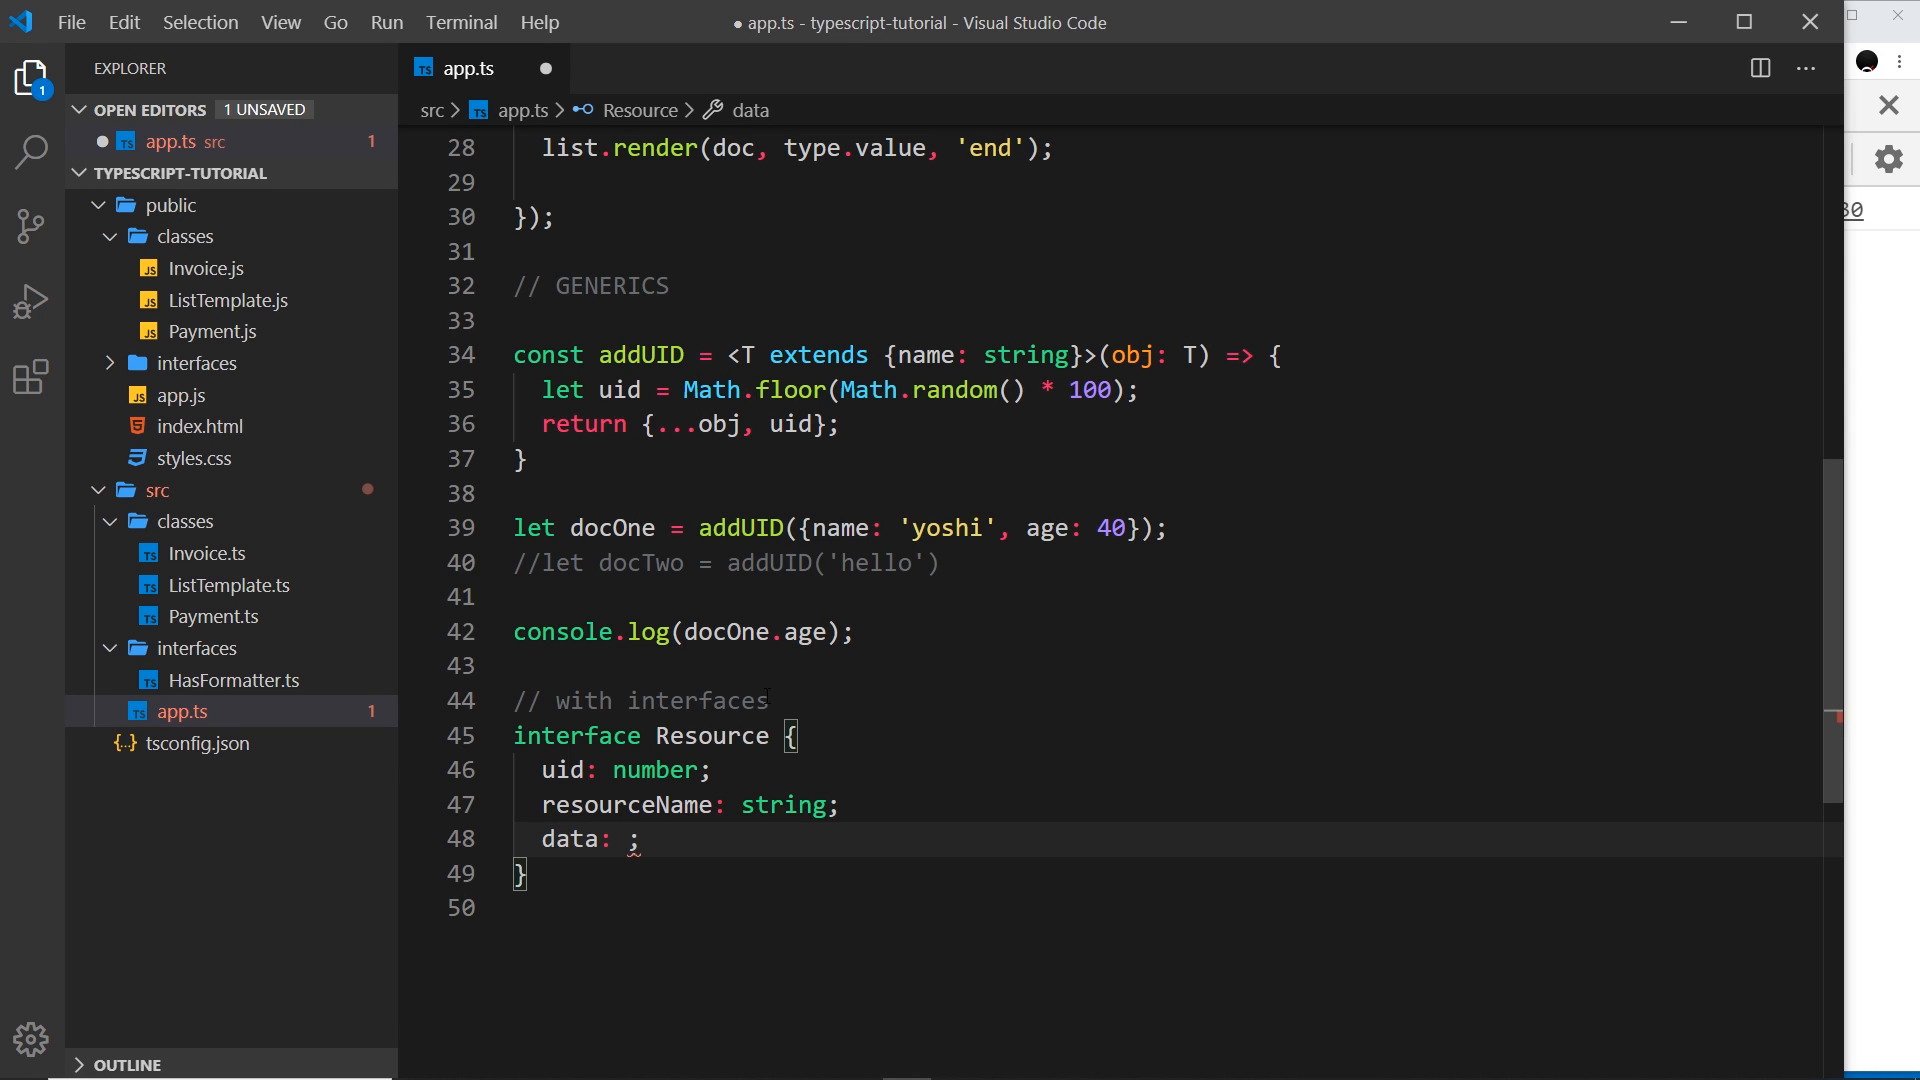
Task: Open the Selection menu
Action: point(201,22)
